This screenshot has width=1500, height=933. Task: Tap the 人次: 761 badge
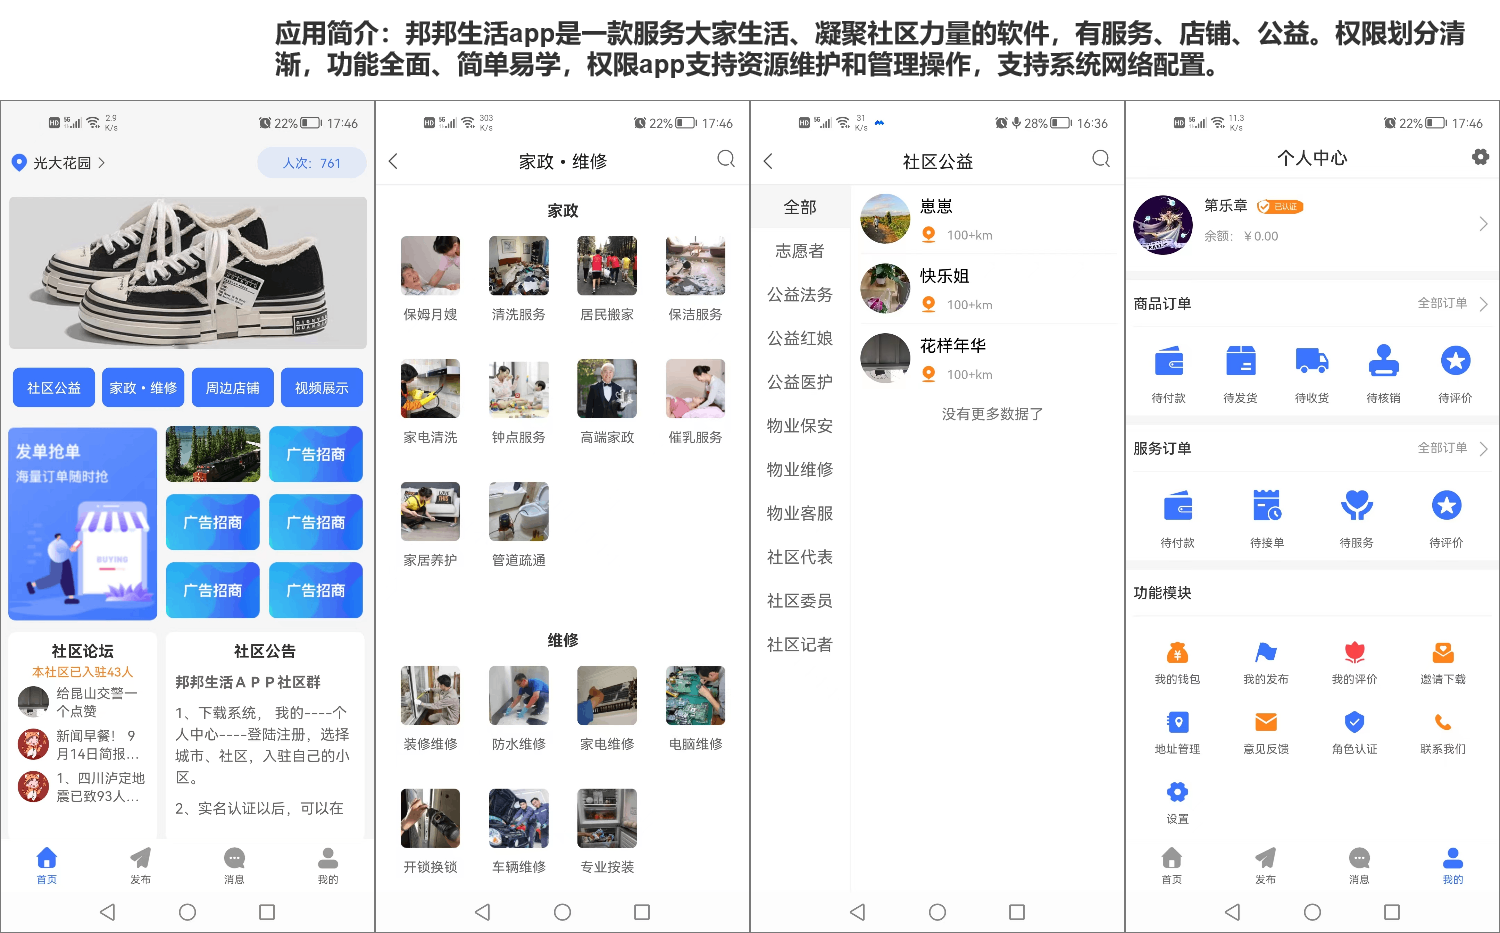point(312,163)
